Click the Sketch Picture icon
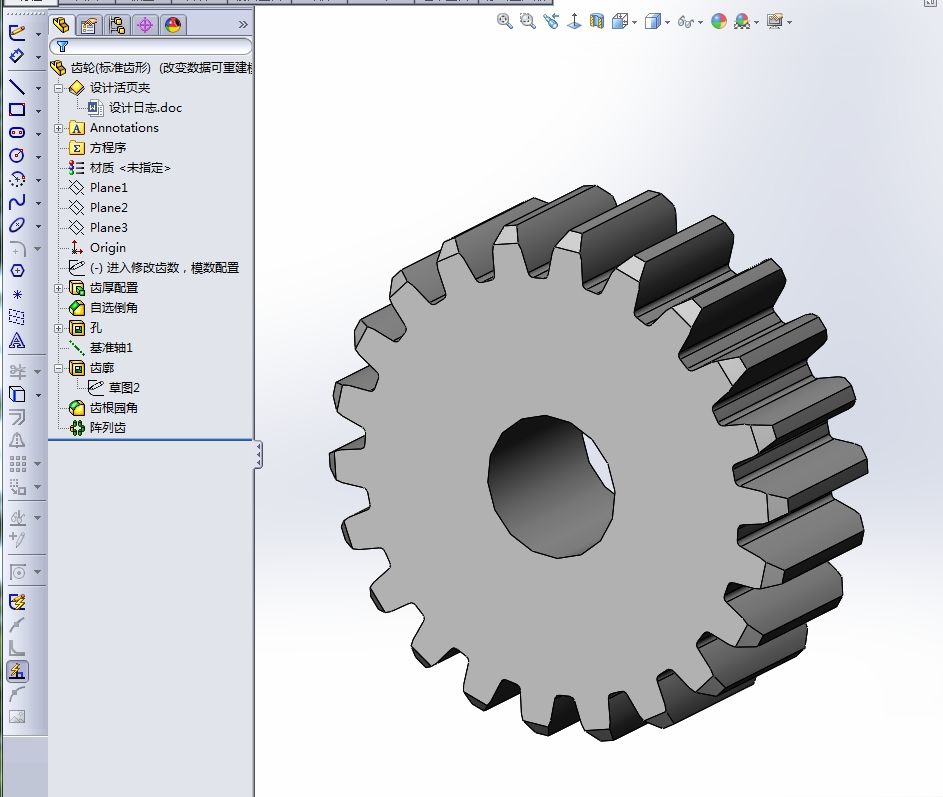 tap(17, 716)
